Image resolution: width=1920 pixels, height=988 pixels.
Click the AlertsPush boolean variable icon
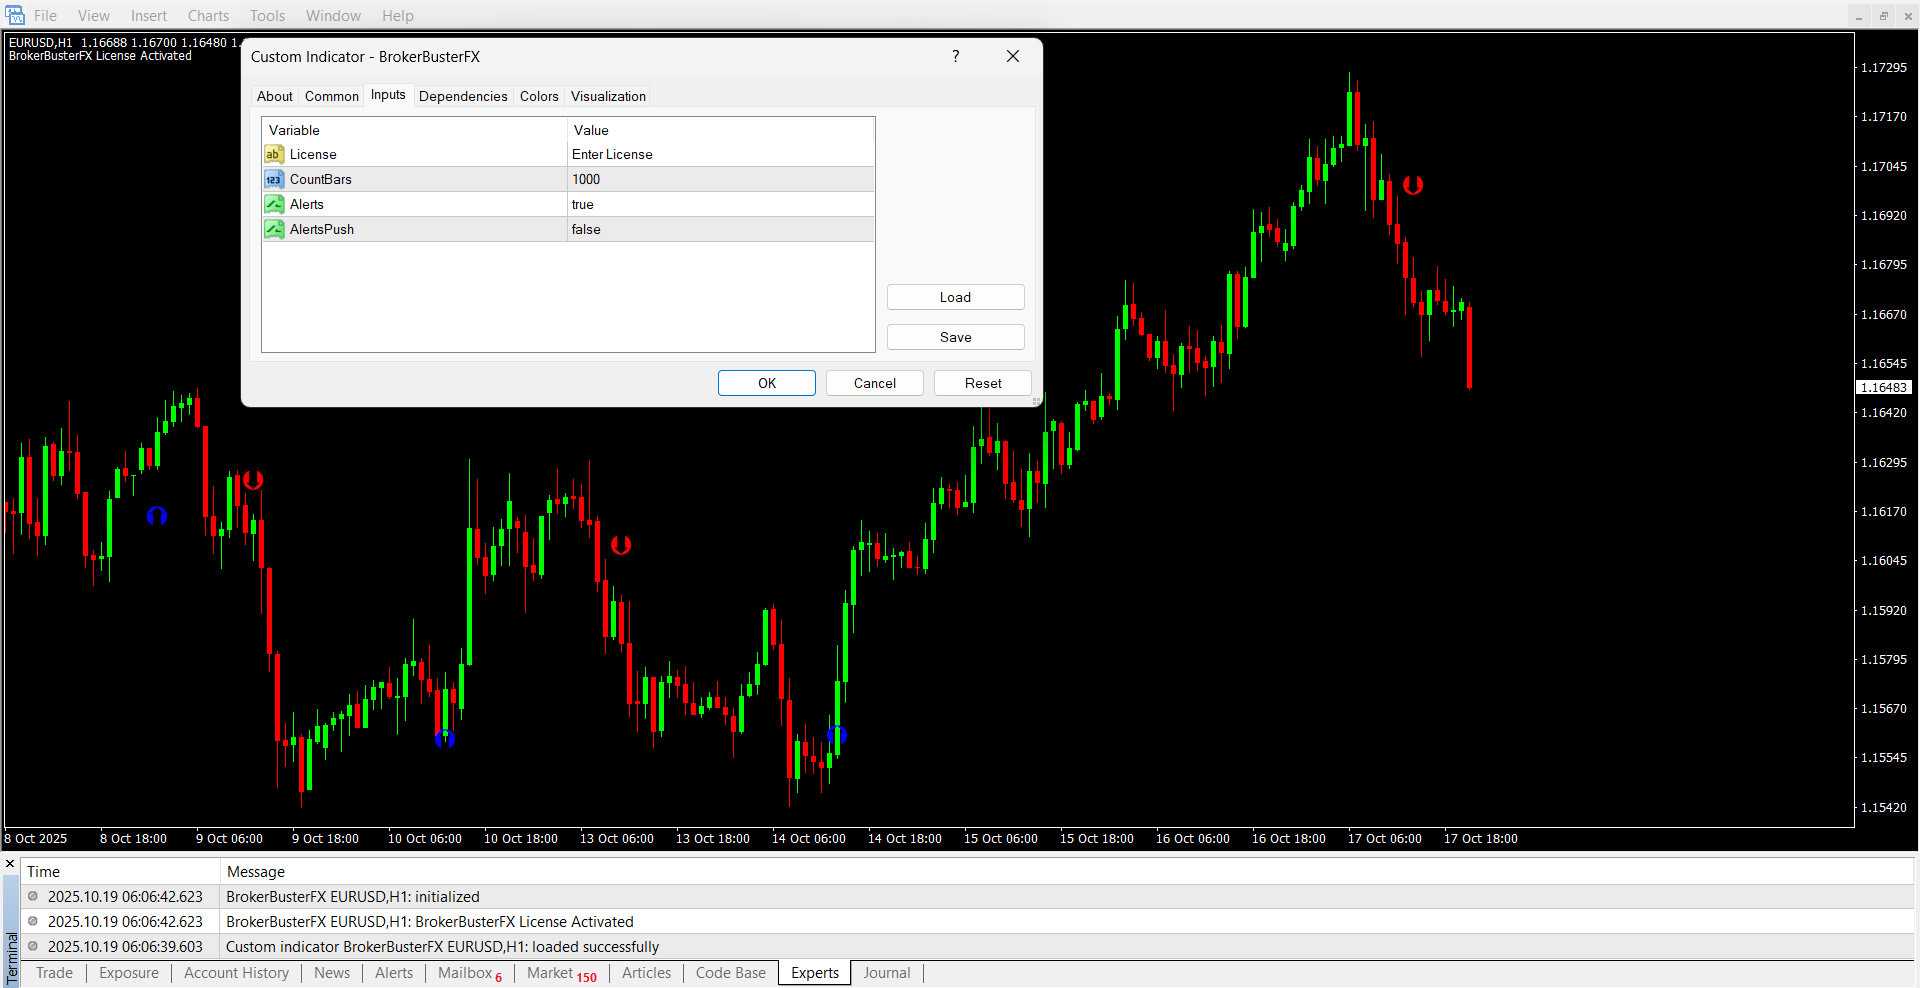click(x=274, y=229)
